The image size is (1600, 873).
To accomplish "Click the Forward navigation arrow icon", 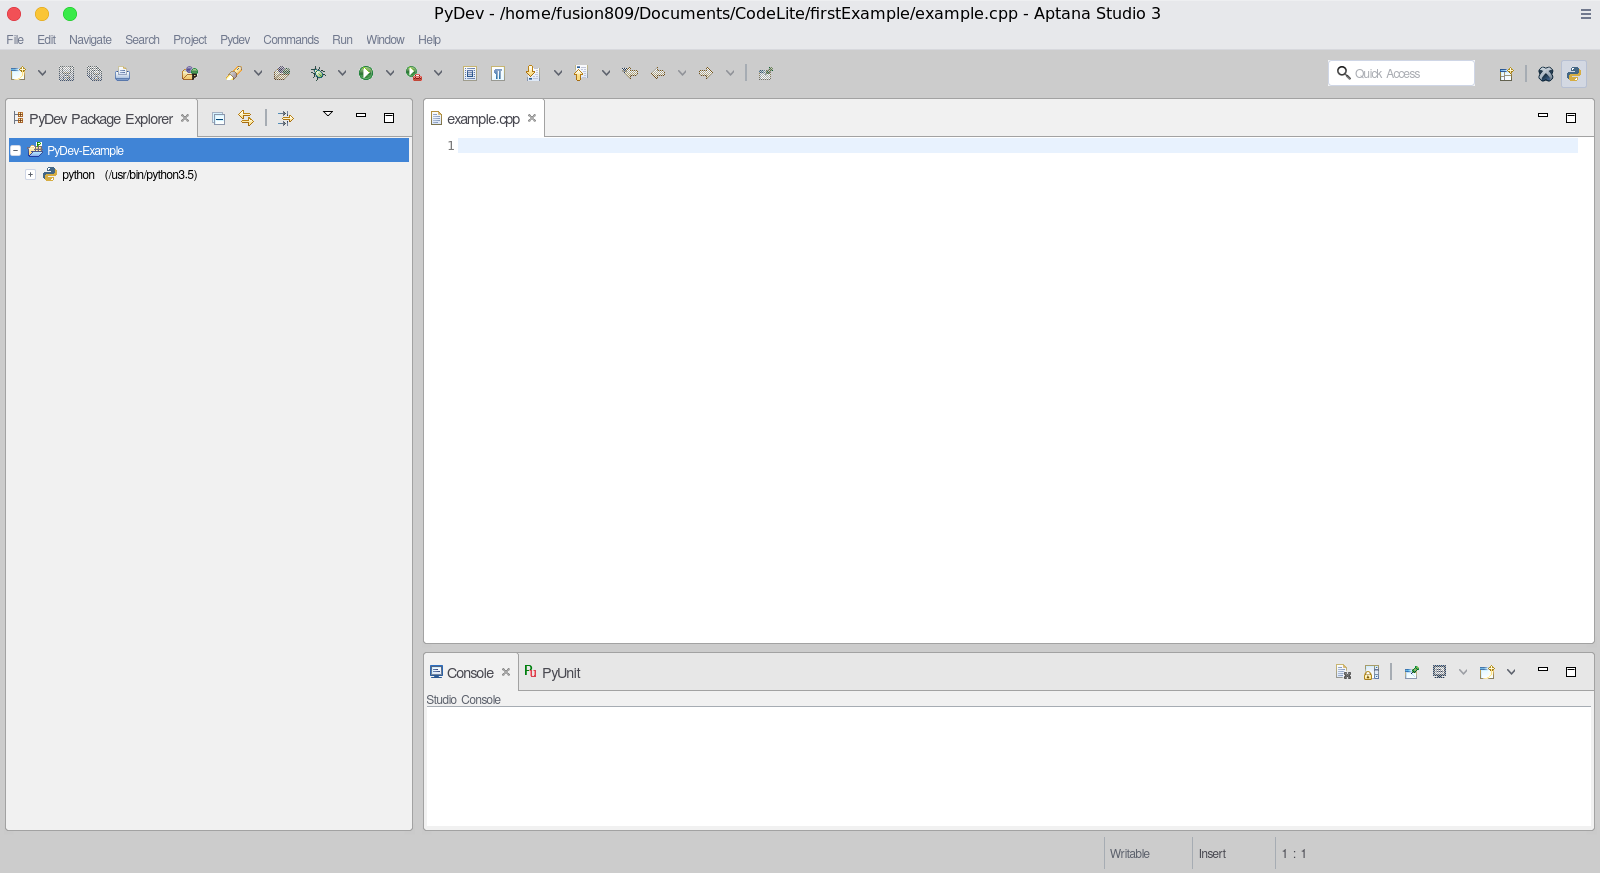I will [x=706, y=73].
